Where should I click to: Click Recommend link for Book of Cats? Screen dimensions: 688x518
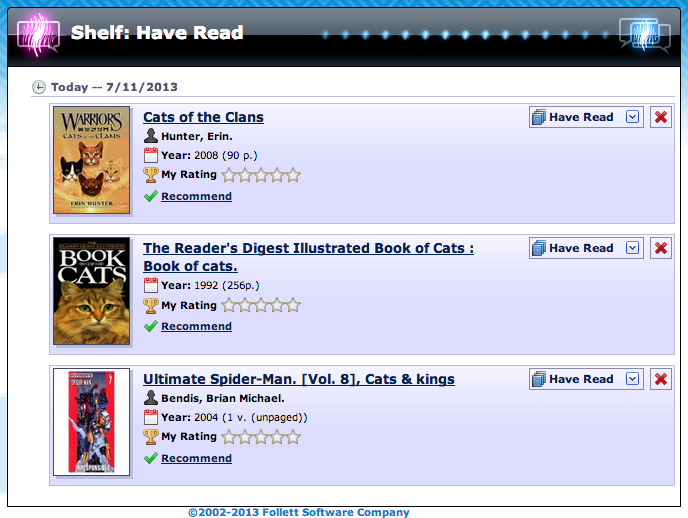196,326
